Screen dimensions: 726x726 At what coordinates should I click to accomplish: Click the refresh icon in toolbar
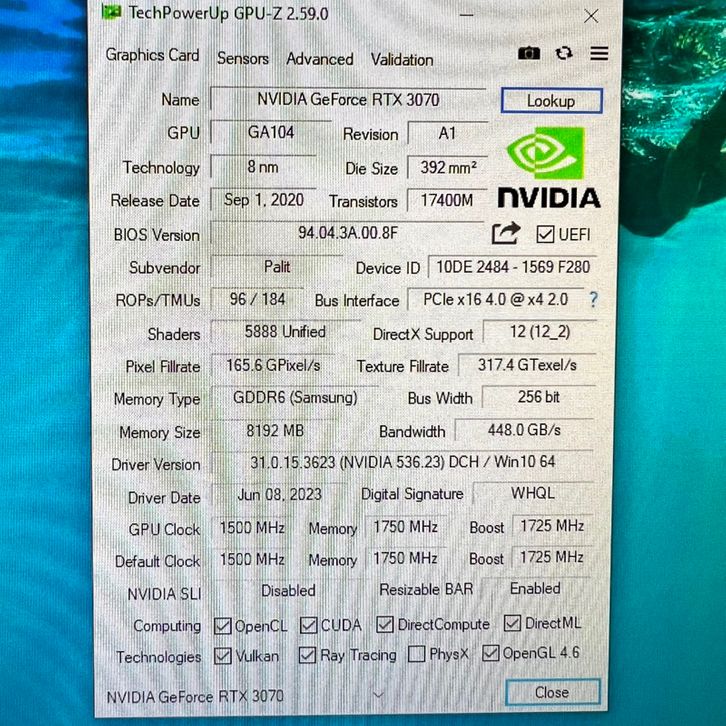coord(564,54)
